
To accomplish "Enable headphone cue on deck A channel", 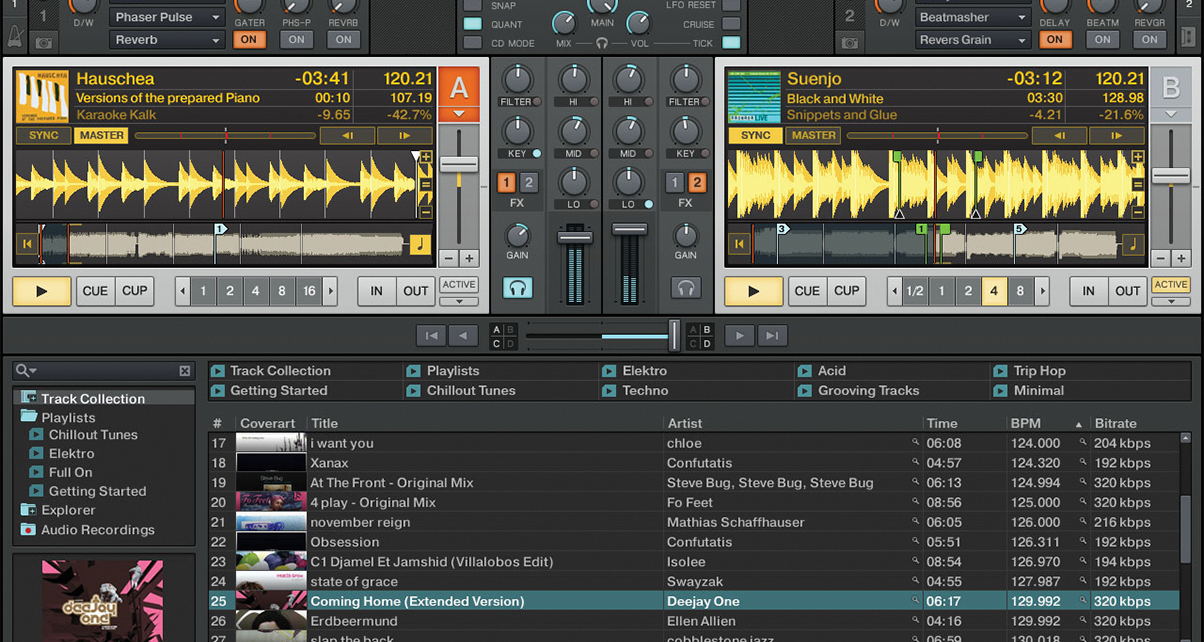I will [518, 288].
